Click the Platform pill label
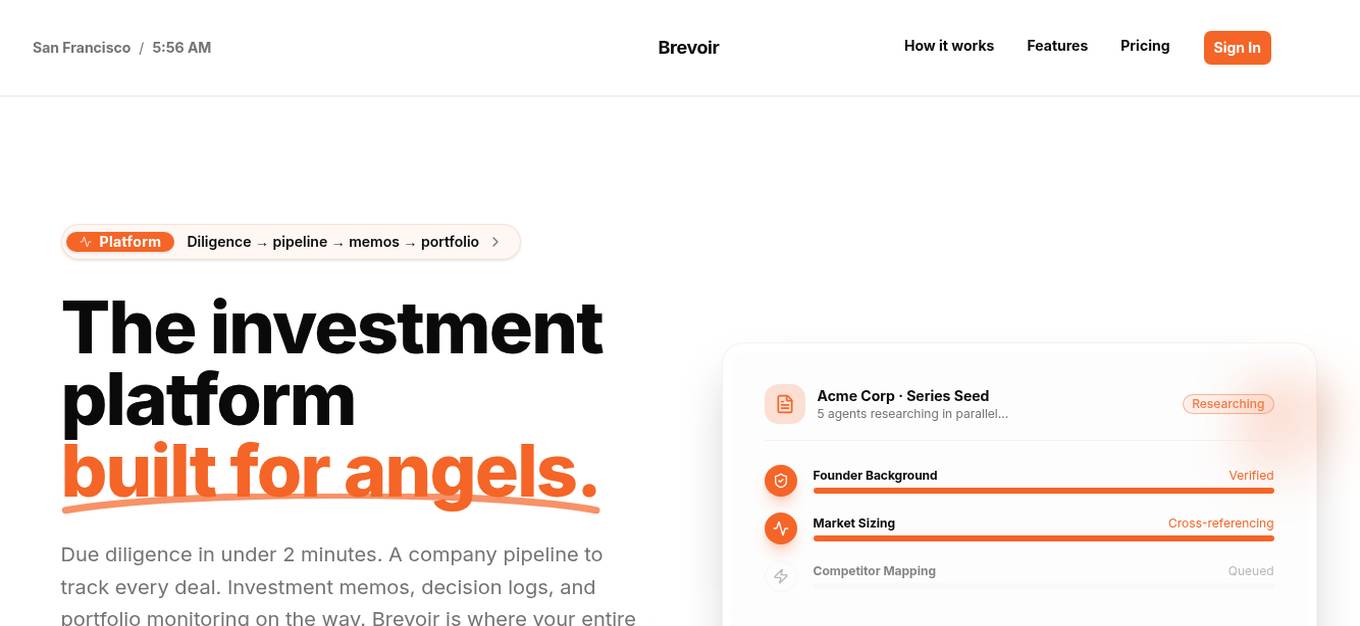The image size is (1360, 626). pos(130,241)
